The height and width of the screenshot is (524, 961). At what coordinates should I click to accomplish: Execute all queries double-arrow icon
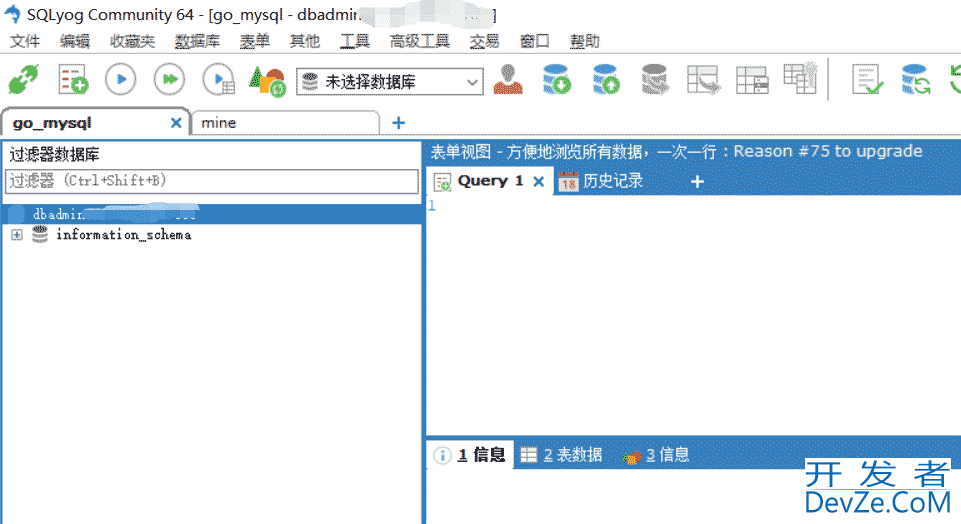tap(169, 80)
